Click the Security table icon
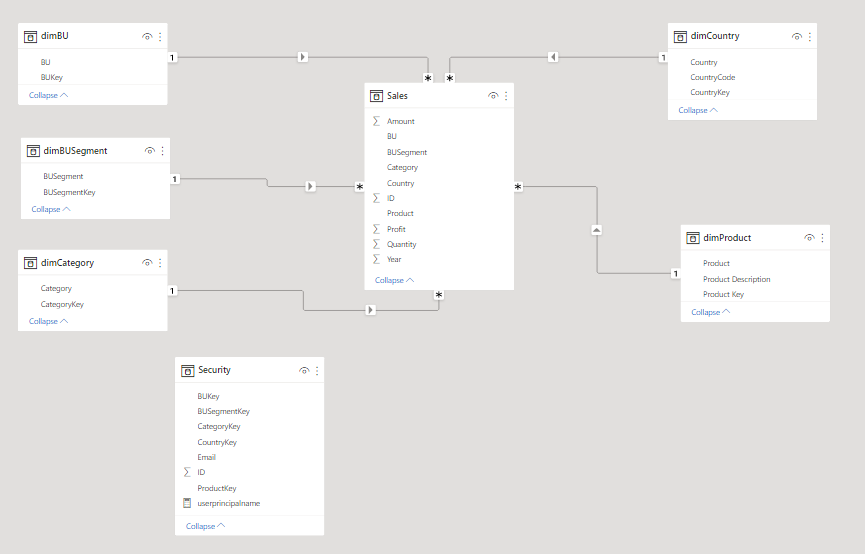Image resolution: width=865 pixels, height=554 pixels. 188,371
